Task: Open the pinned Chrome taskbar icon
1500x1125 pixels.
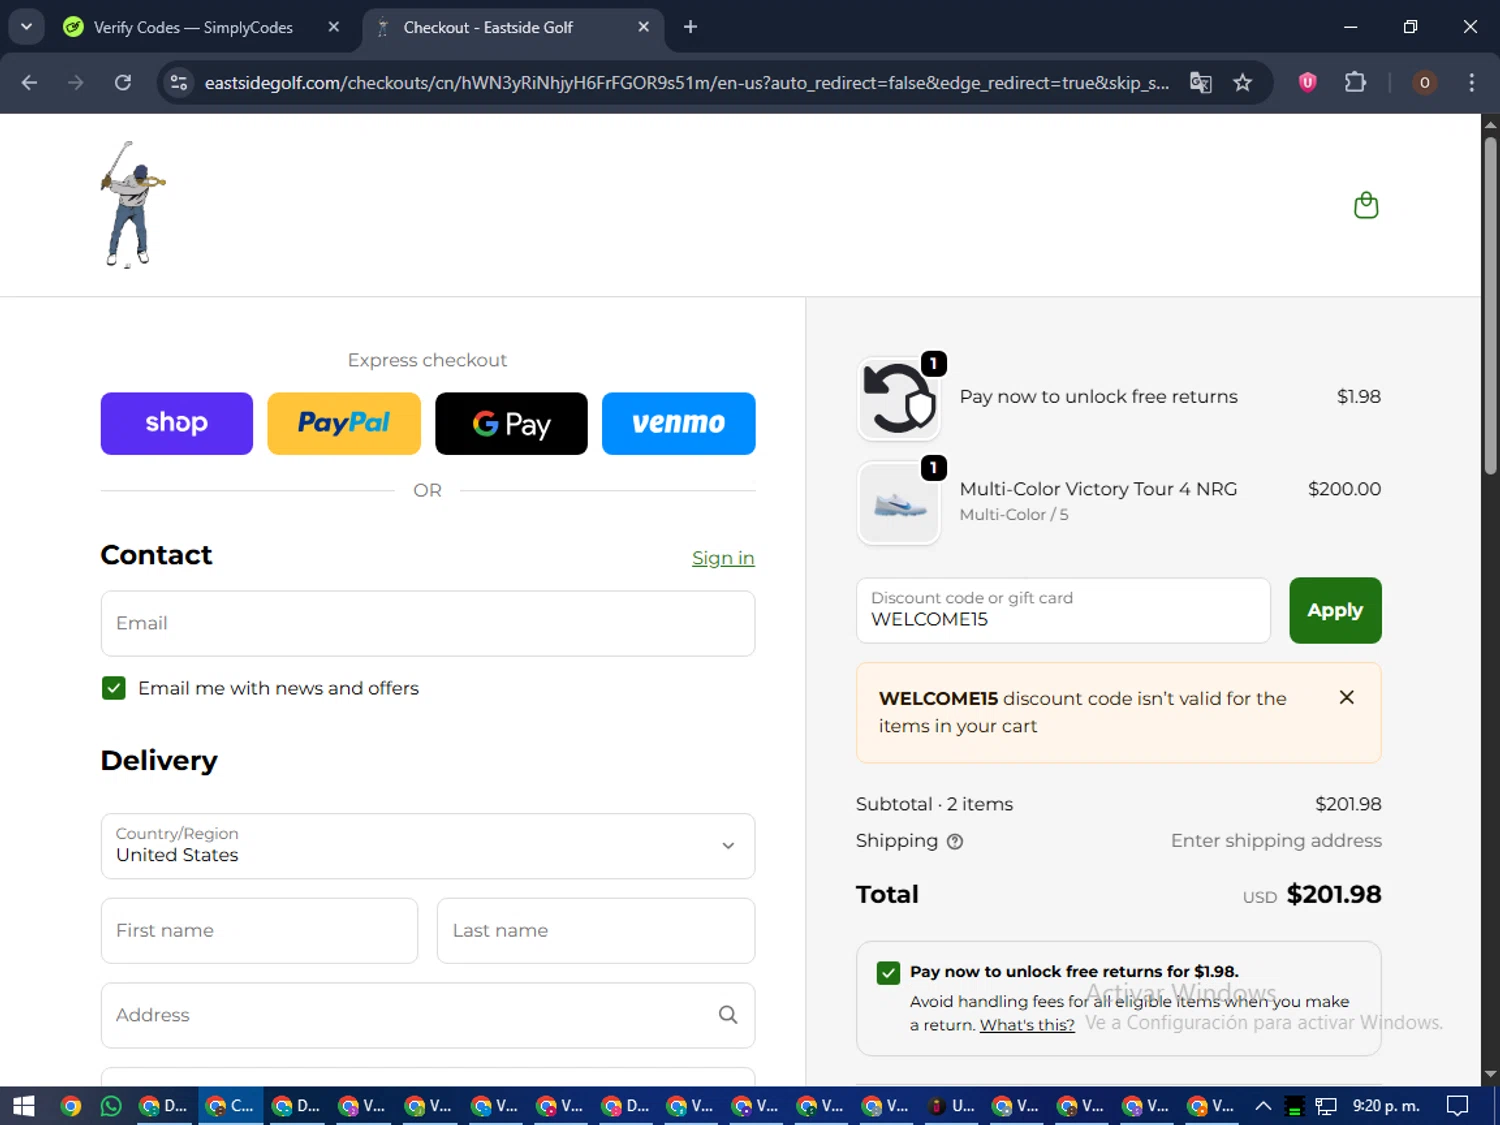Action: click(70, 1105)
